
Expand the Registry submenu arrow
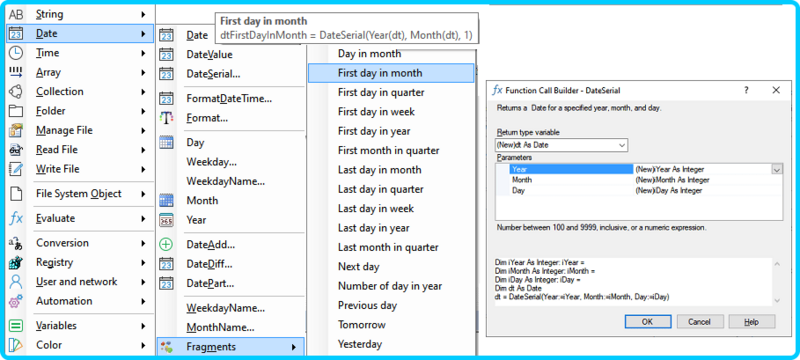pyautogui.click(x=144, y=263)
